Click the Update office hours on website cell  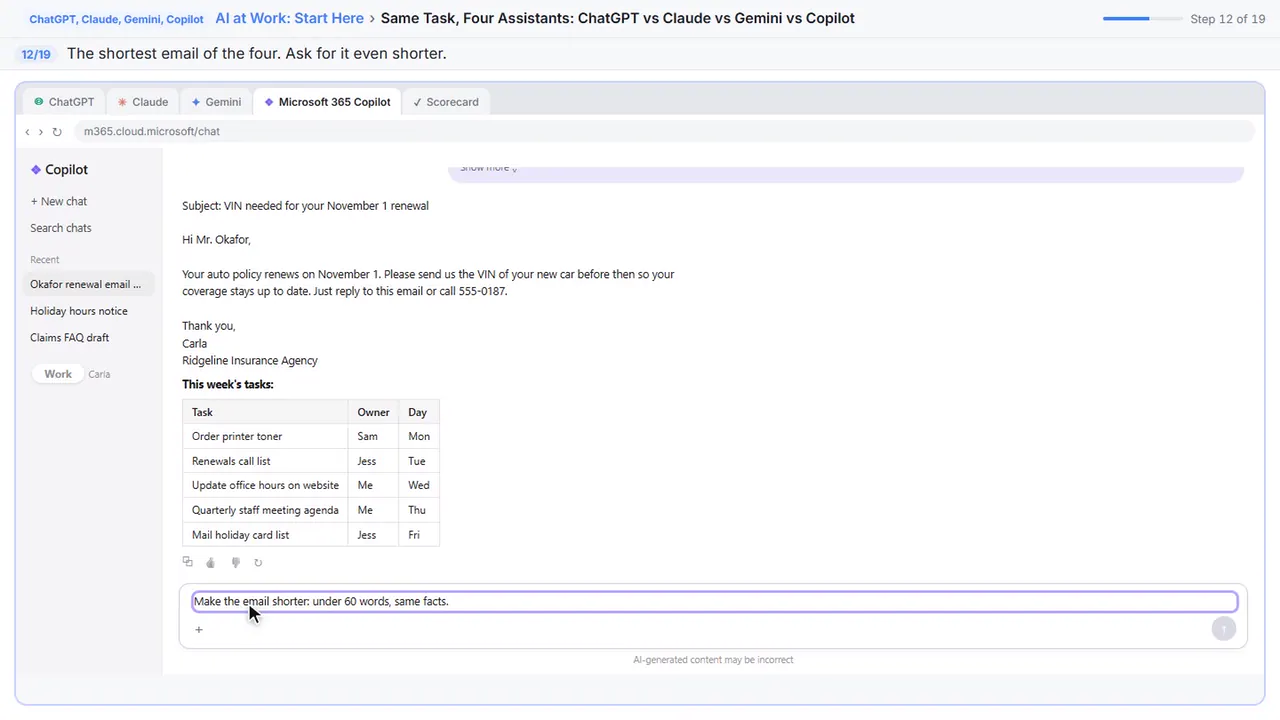point(265,485)
